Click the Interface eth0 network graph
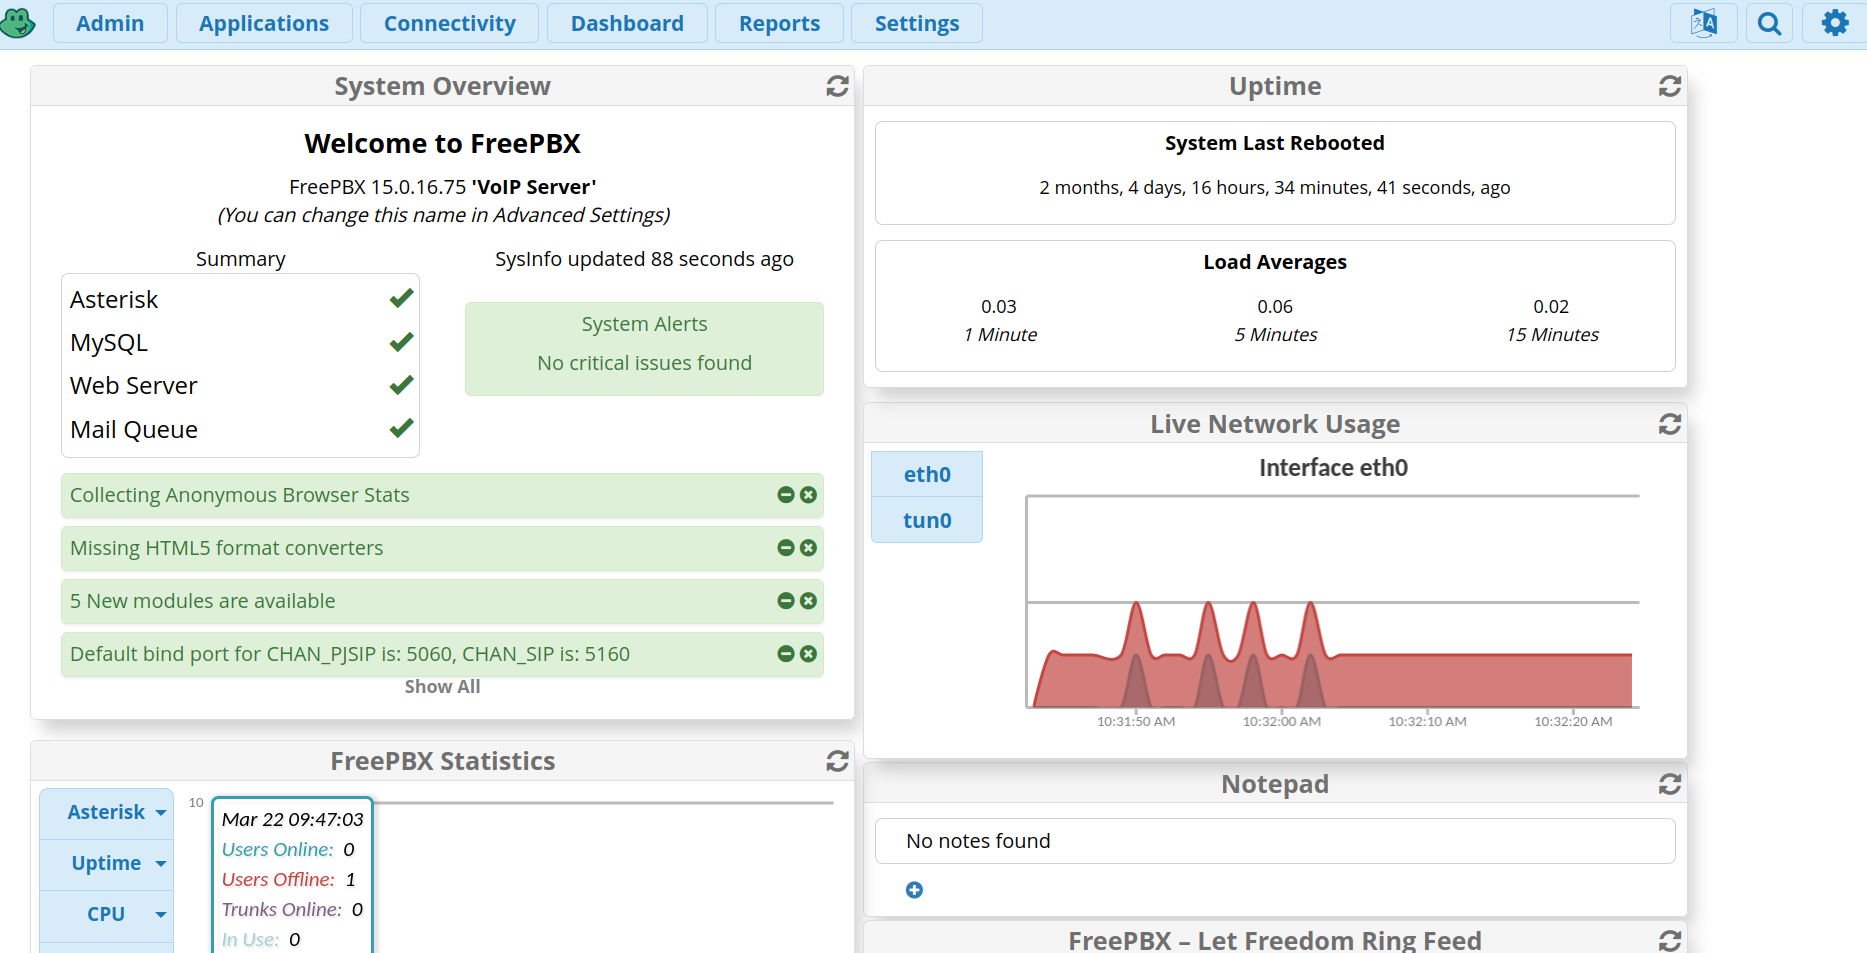Image resolution: width=1867 pixels, height=953 pixels. click(1333, 602)
